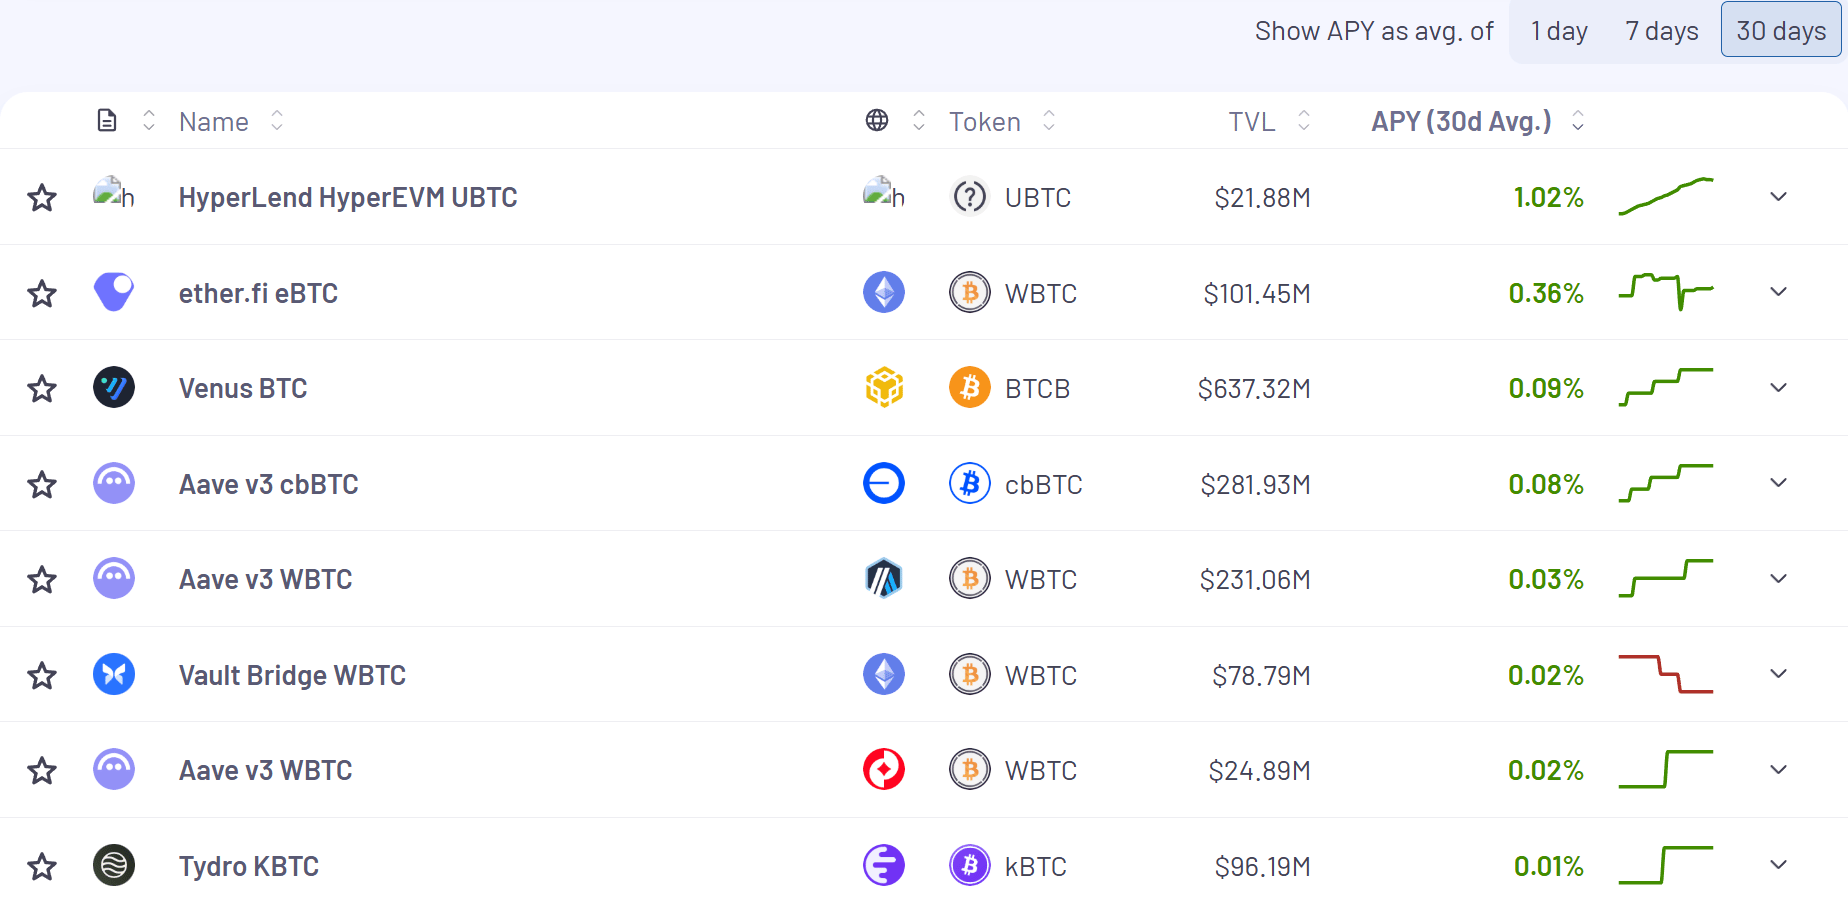Click the BNB Chain icon in the Venus row

(x=884, y=387)
